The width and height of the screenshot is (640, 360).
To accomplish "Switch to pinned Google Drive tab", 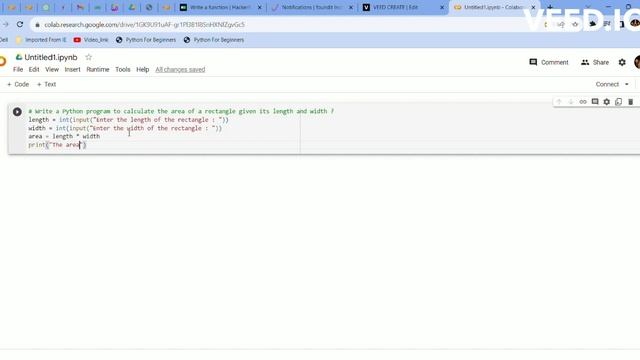I will (x=132, y=7).
